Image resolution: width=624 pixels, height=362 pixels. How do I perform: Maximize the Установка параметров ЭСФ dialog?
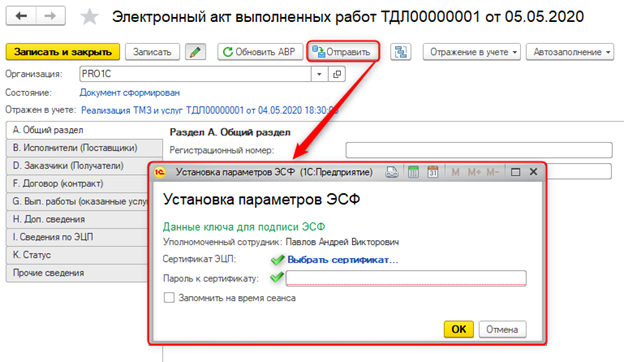515,172
